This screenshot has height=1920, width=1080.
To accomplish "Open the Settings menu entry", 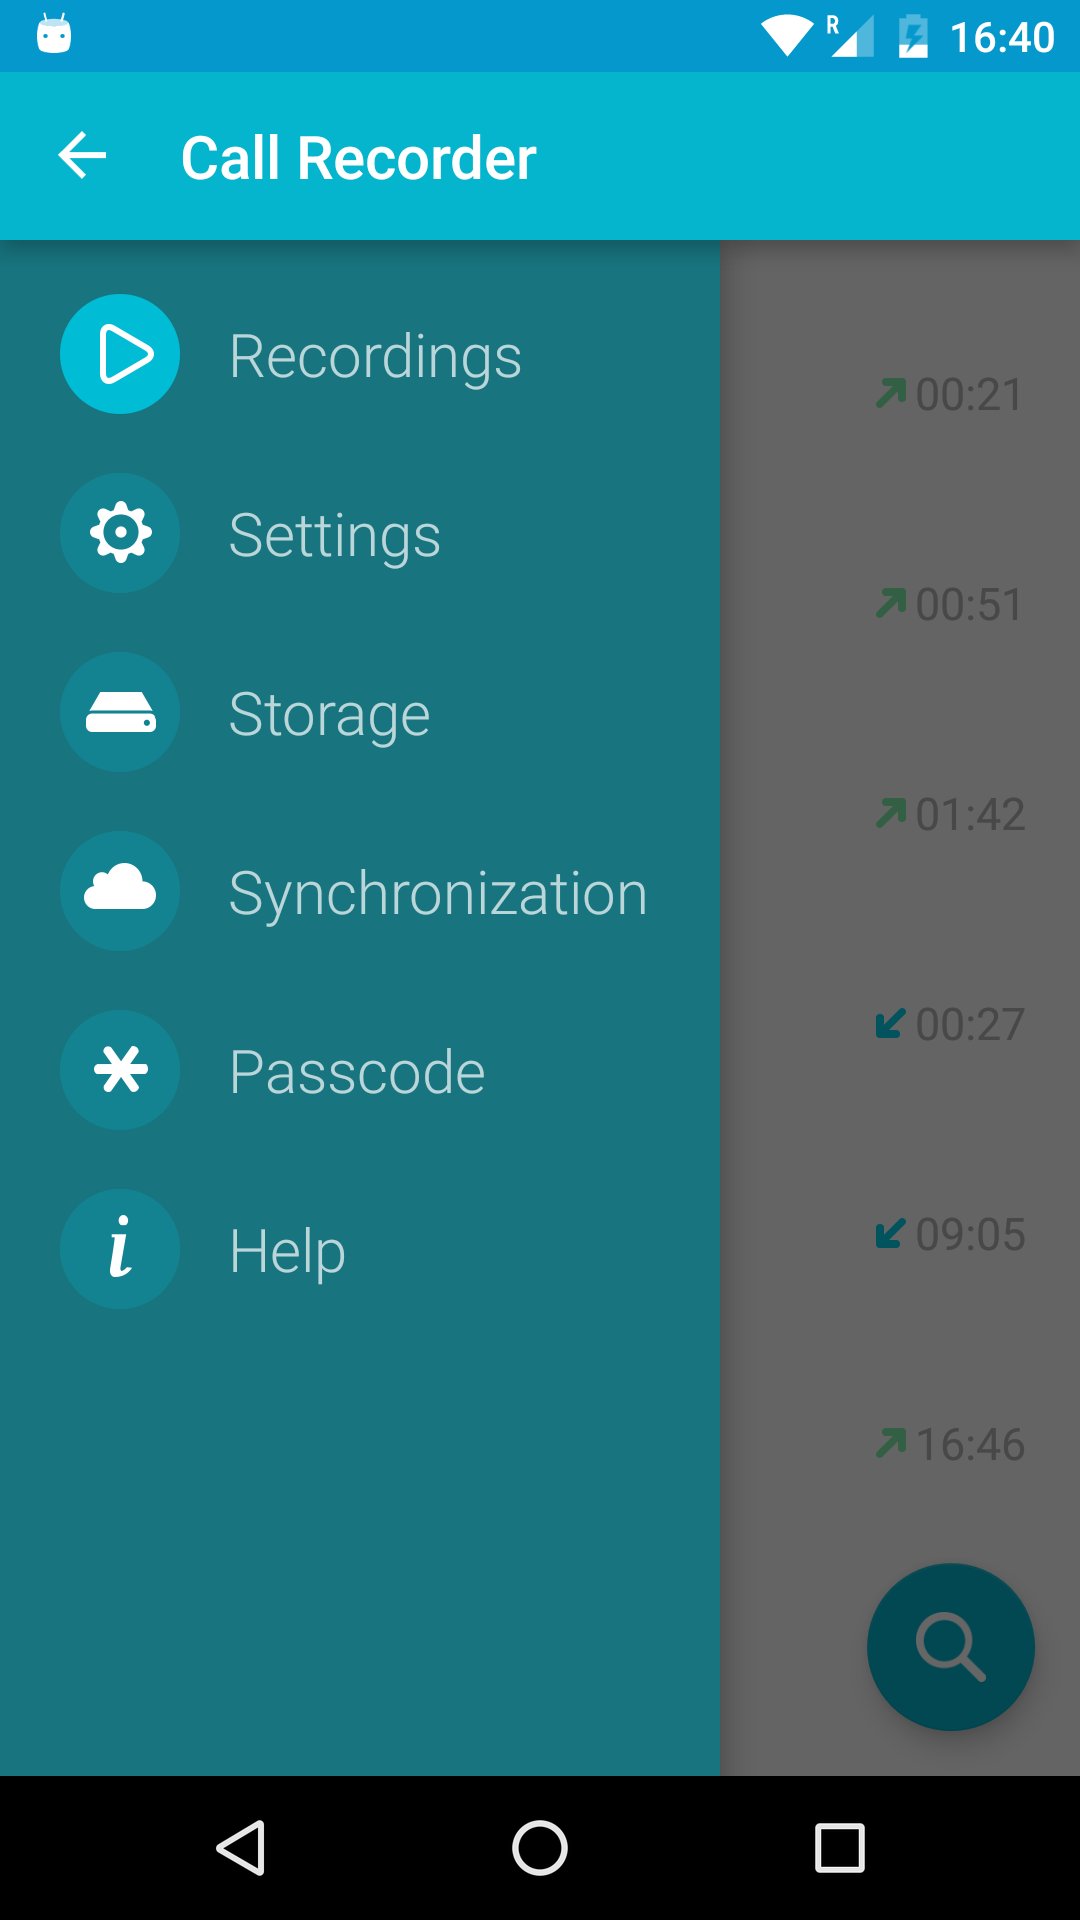I will coord(334,535).
